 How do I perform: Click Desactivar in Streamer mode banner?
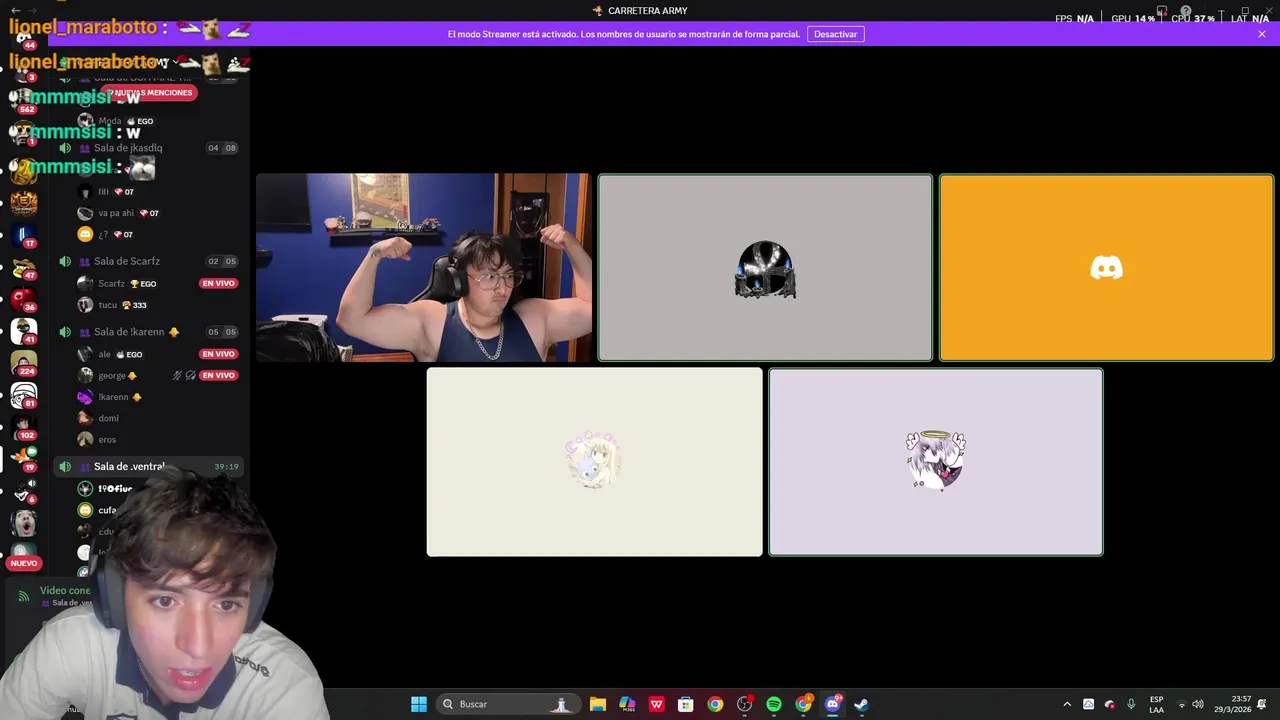tap(835, 34)
